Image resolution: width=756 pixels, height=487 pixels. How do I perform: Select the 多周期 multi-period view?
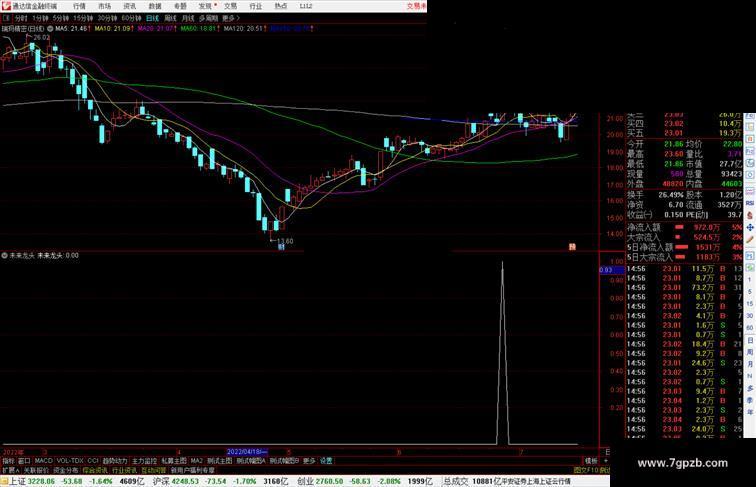pos(208,18)
